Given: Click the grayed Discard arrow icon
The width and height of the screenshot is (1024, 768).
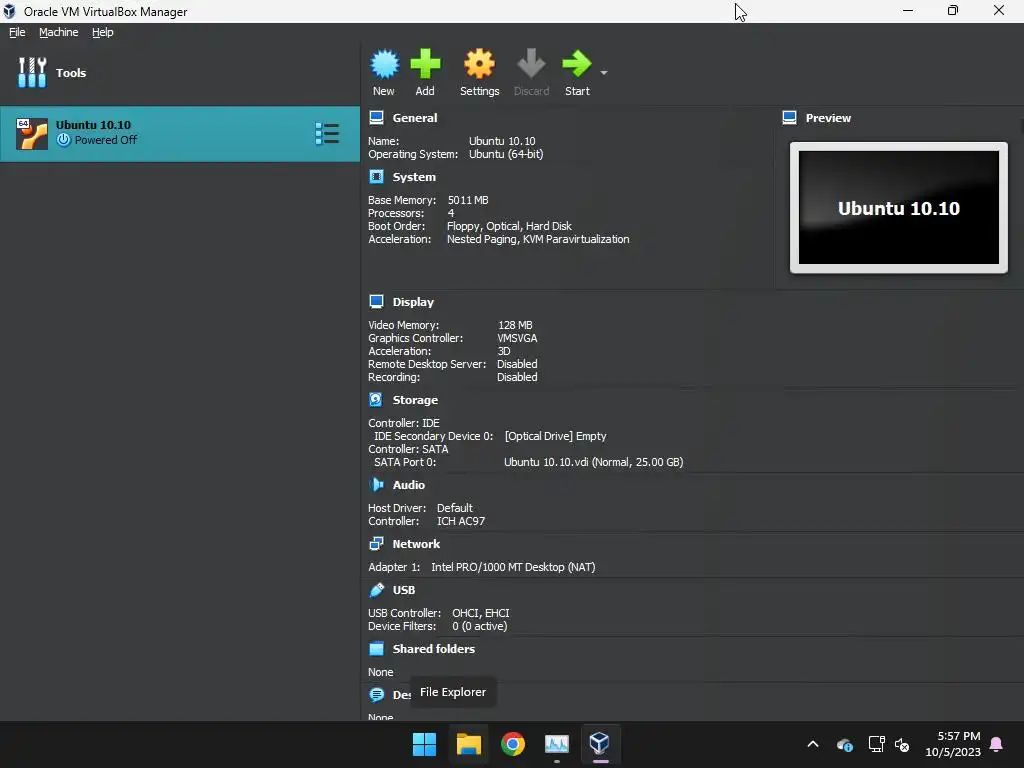Looking at the screenshot, I should (531, 64).
